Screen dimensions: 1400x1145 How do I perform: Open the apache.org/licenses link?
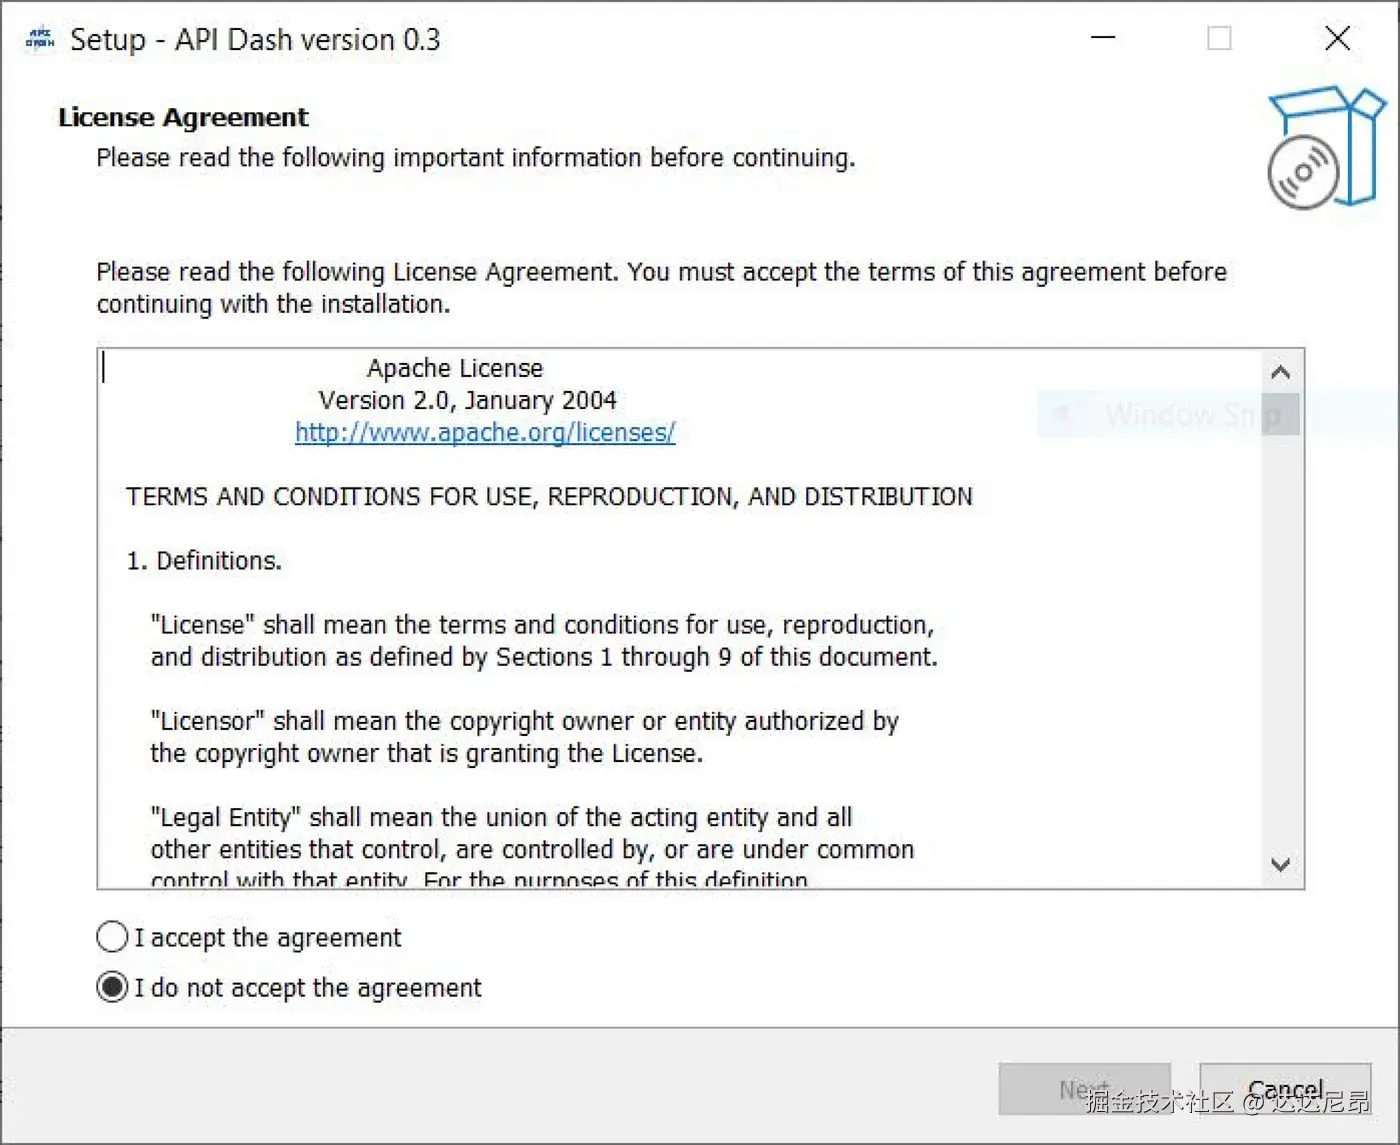click(x=485, y=432)
